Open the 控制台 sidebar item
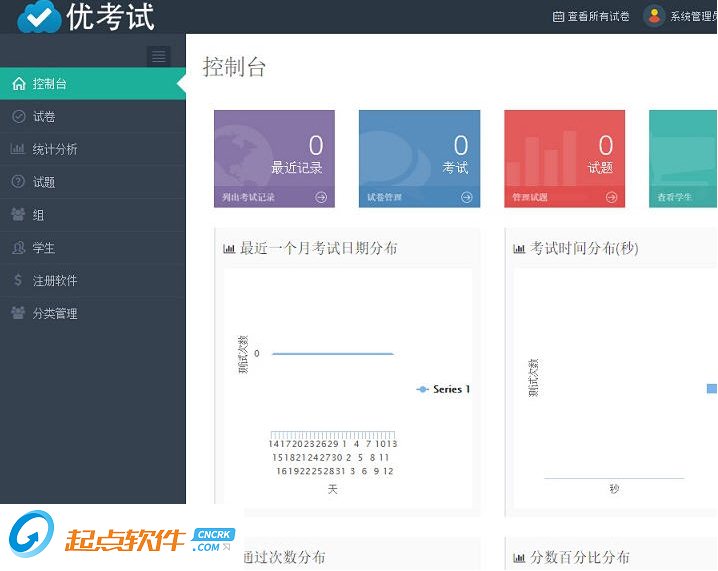718x571 pixels. point(92,83)
